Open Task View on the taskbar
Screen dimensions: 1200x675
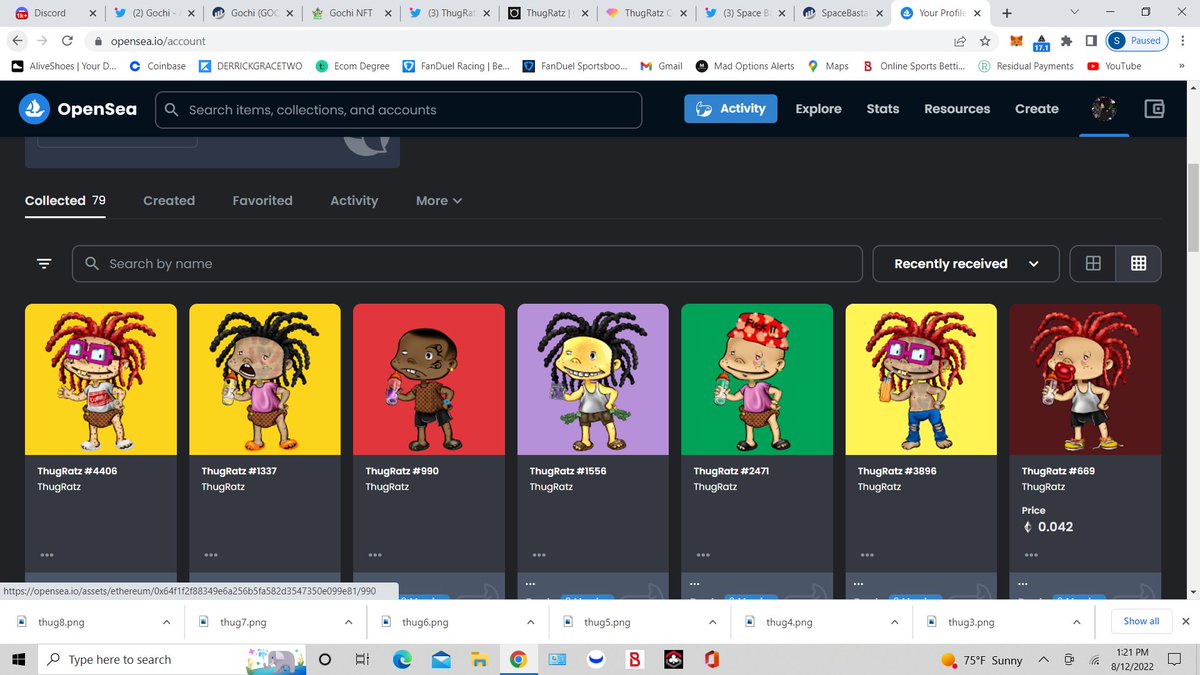(362, 659)
